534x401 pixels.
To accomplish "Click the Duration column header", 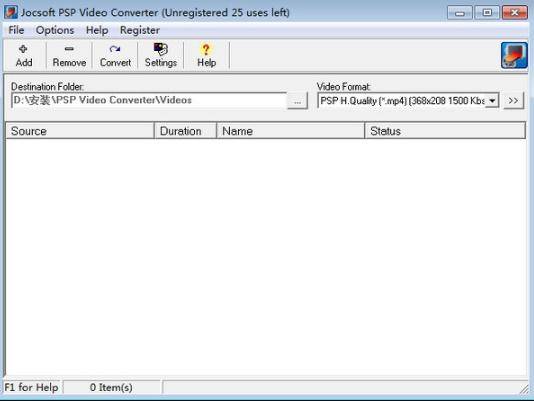I will [x=185, y=131].
